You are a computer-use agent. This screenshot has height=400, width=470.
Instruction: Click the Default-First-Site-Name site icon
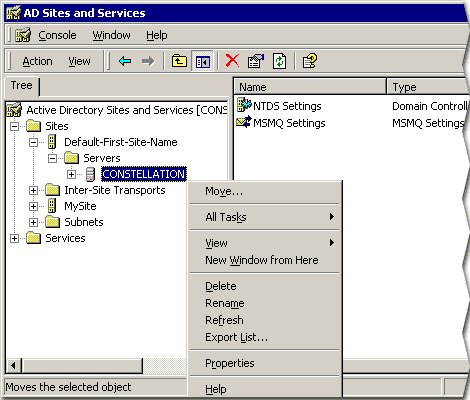(52, 142)
